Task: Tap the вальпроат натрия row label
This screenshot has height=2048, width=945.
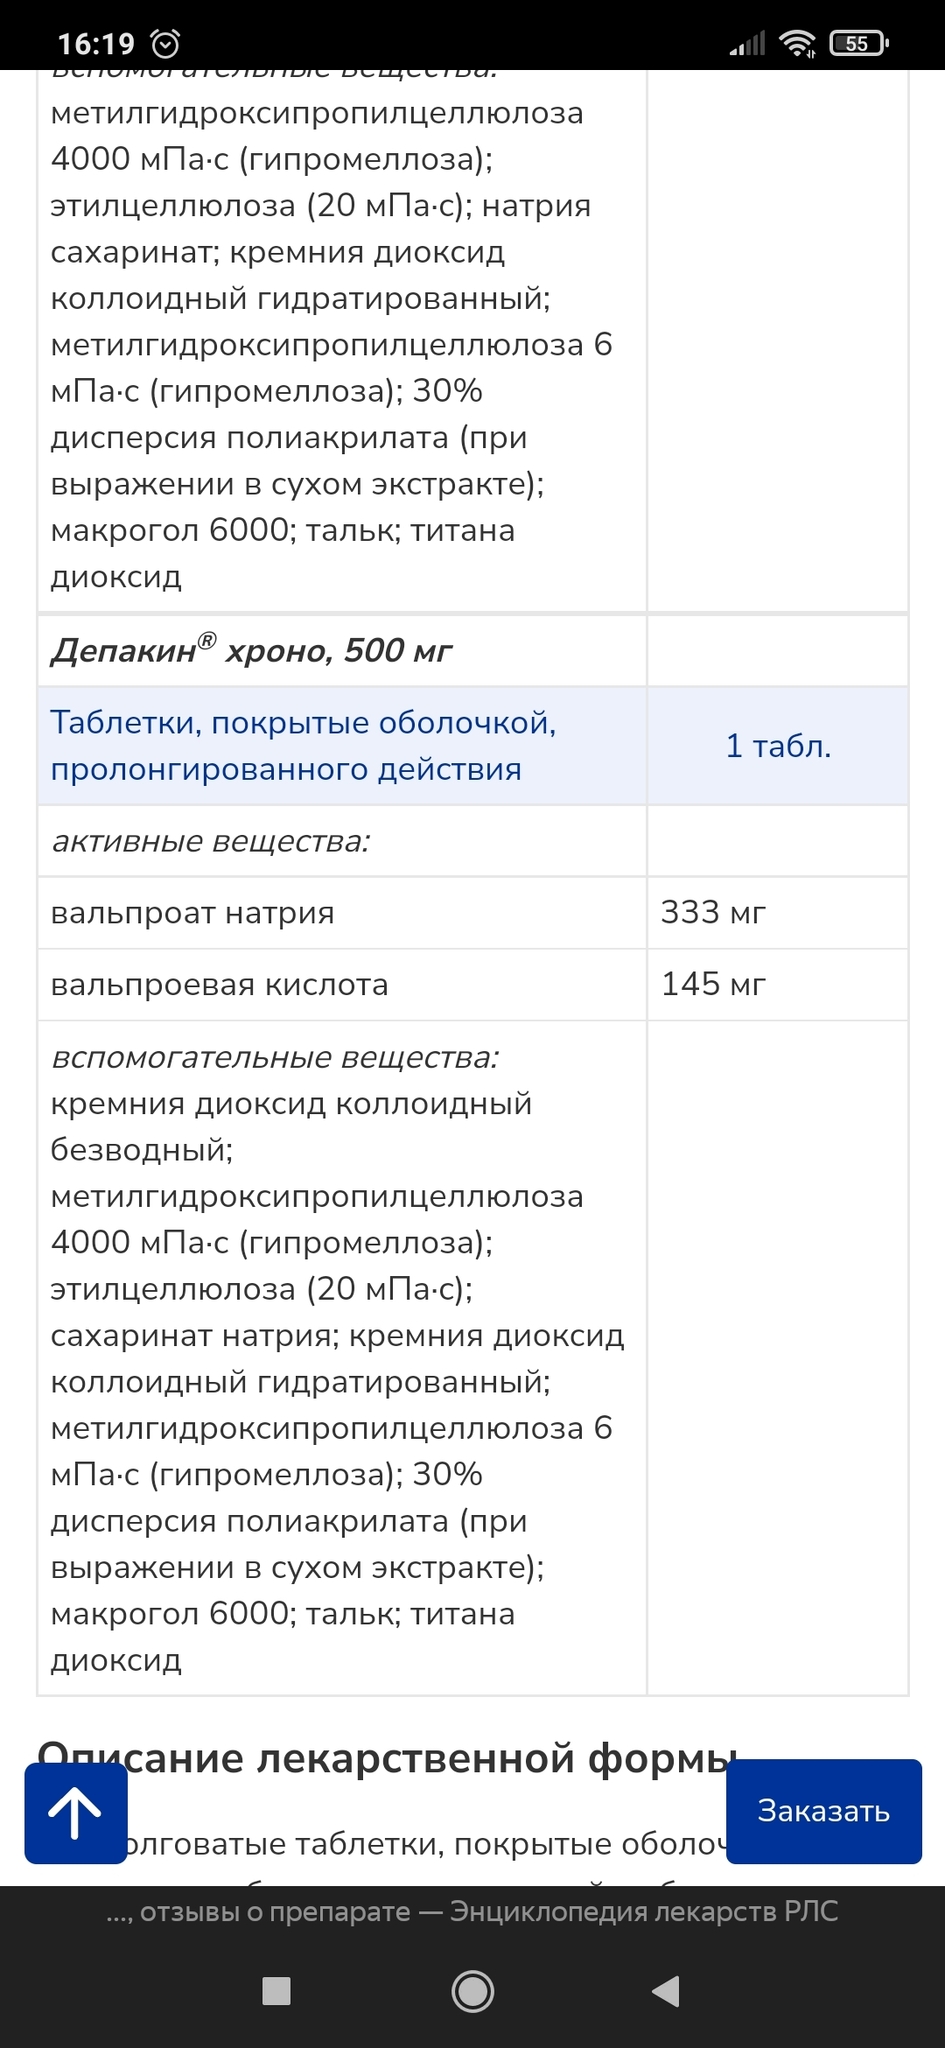Action: [x=193, y=913]
